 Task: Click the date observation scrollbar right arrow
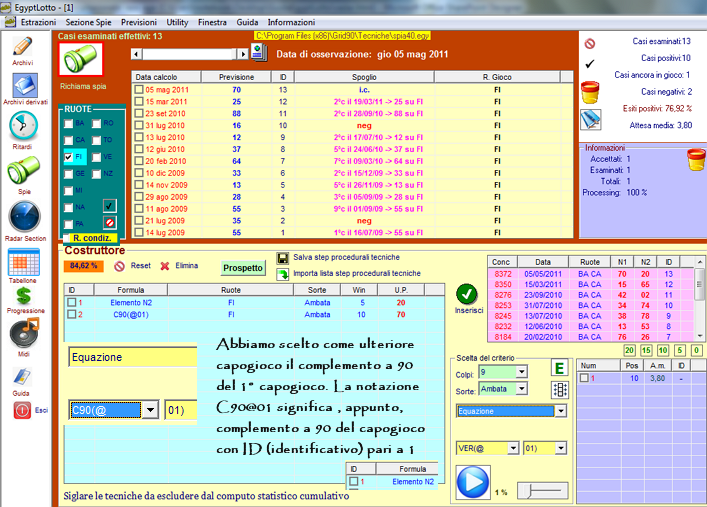coord(243,54)
